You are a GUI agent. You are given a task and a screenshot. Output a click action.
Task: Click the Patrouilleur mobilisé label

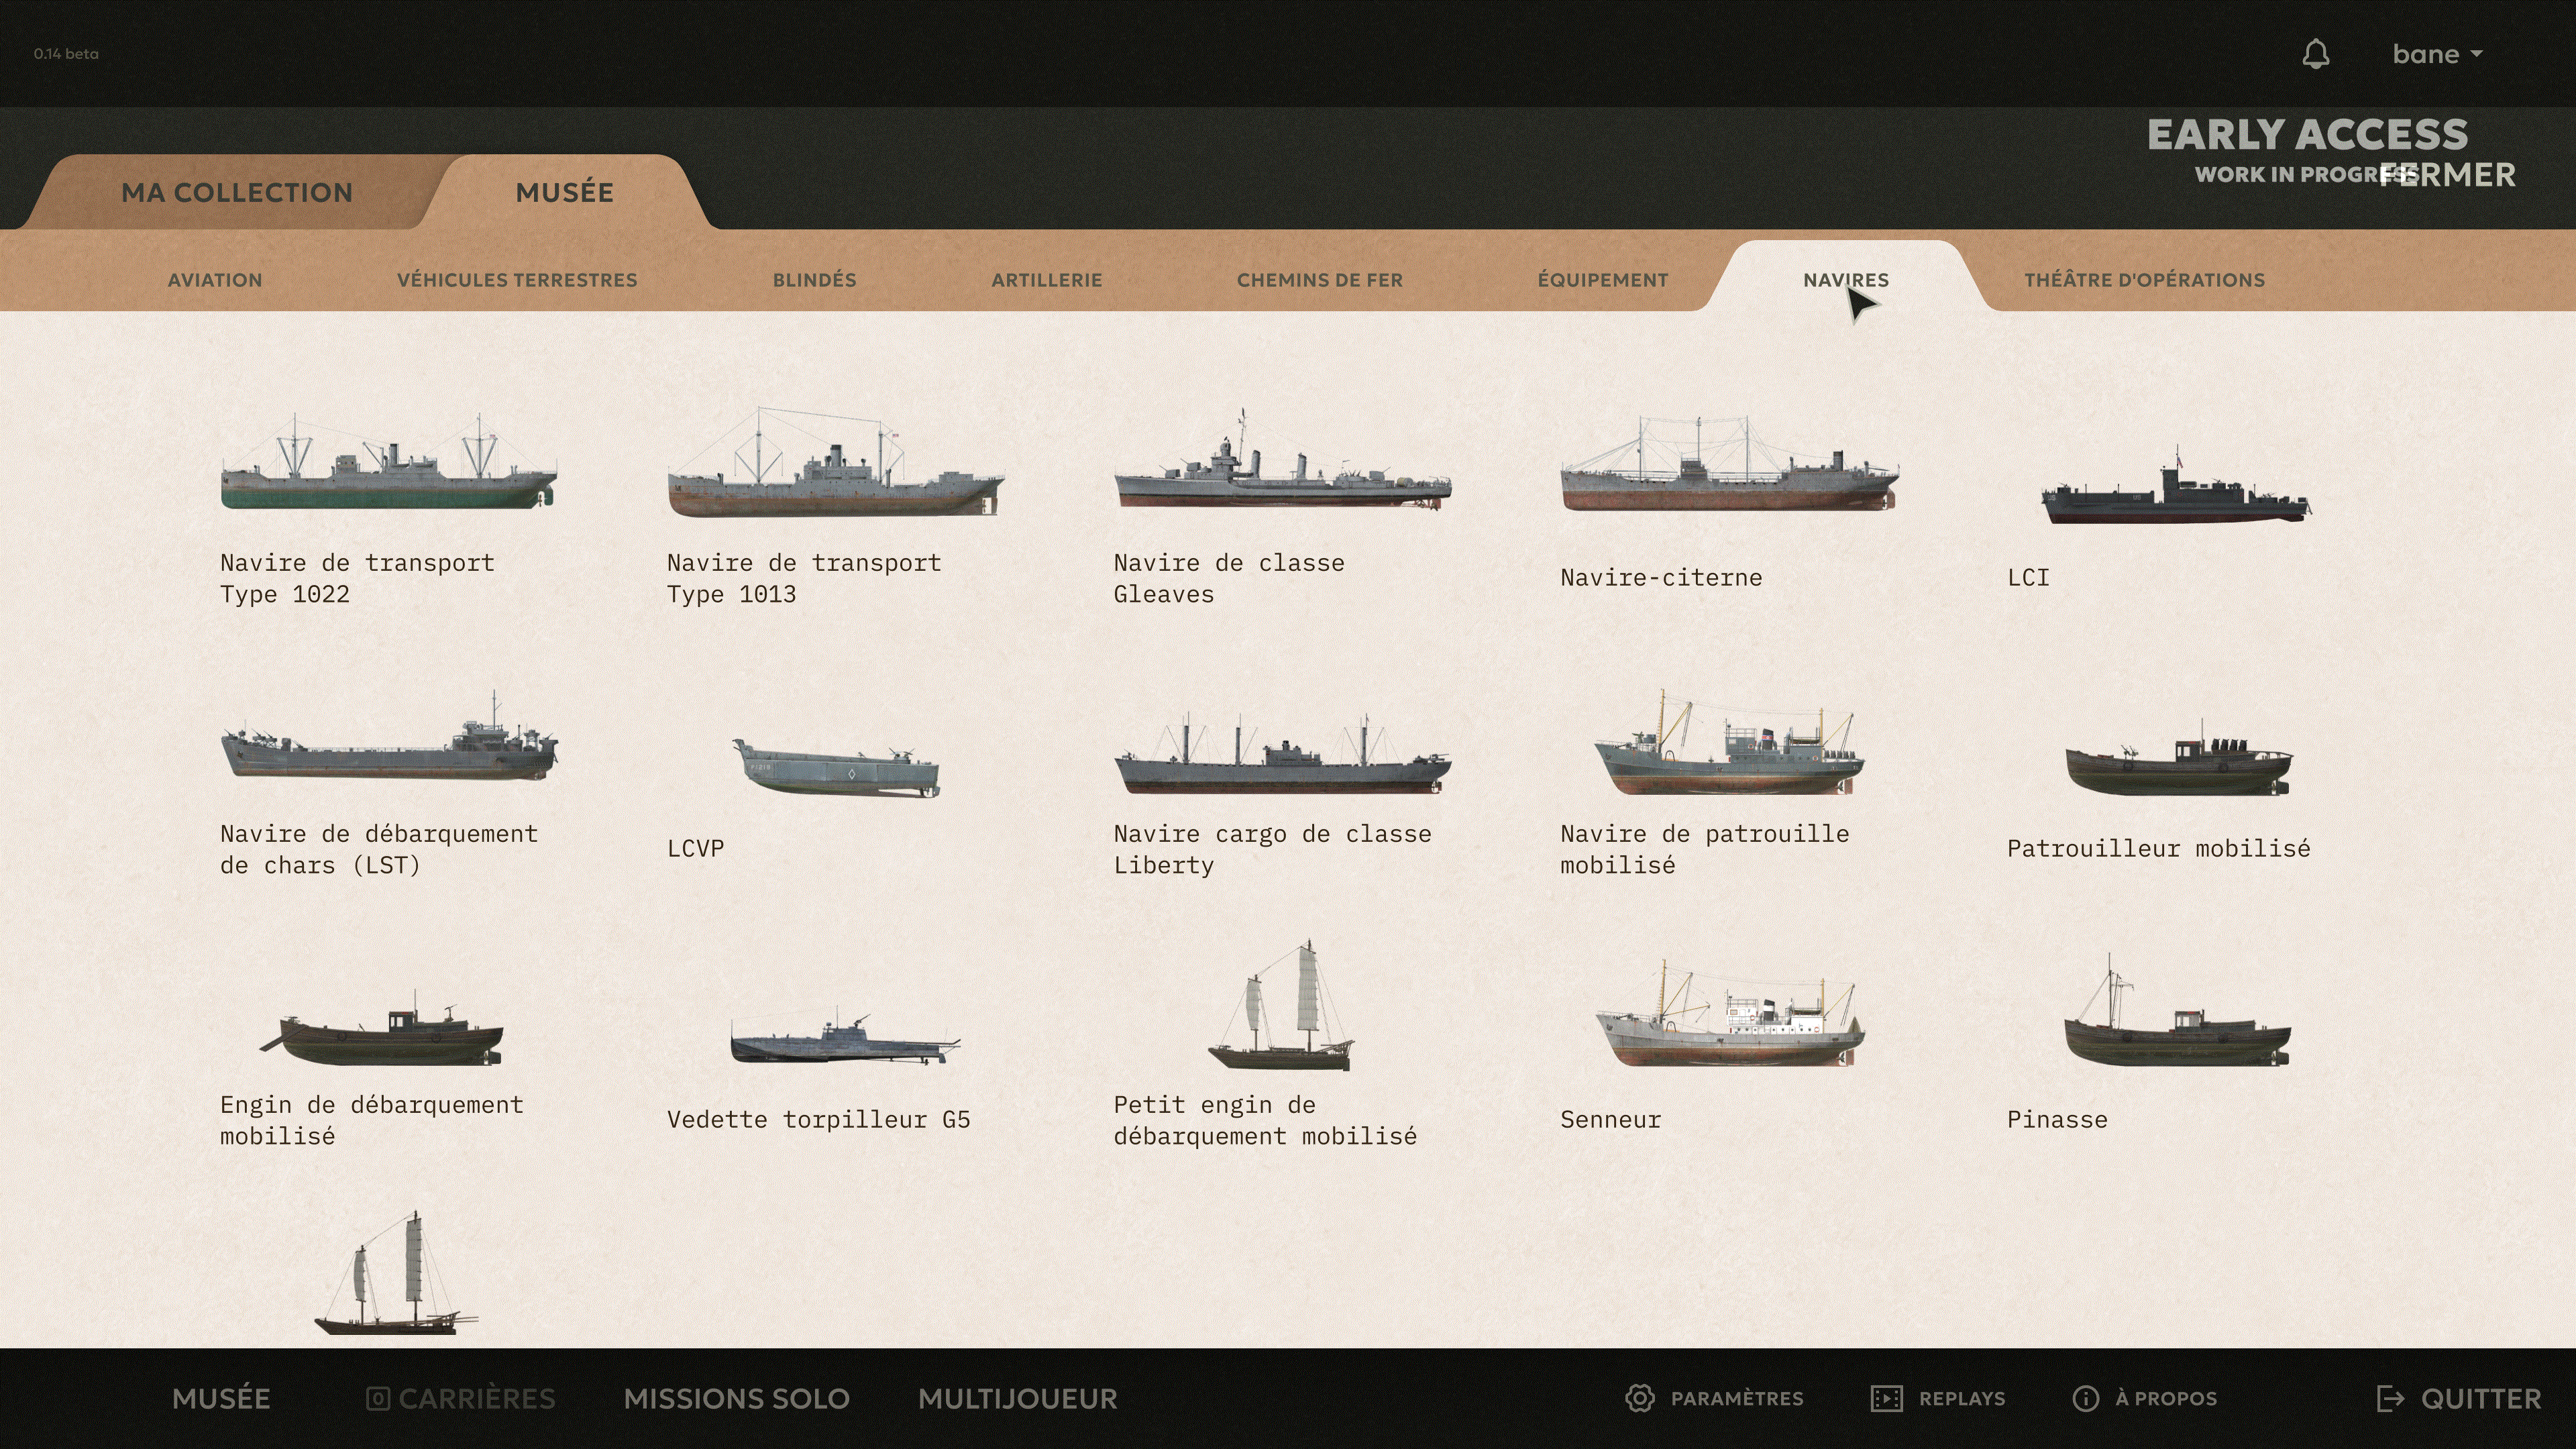pos(2158,849)
